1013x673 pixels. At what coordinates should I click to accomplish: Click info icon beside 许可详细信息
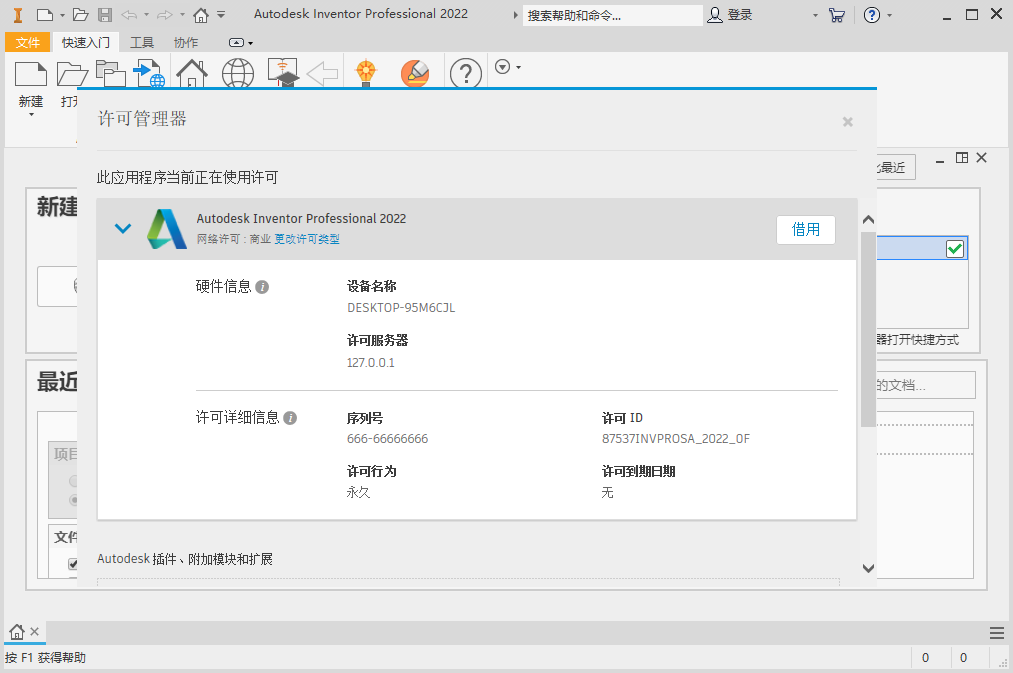pos(290,418)
